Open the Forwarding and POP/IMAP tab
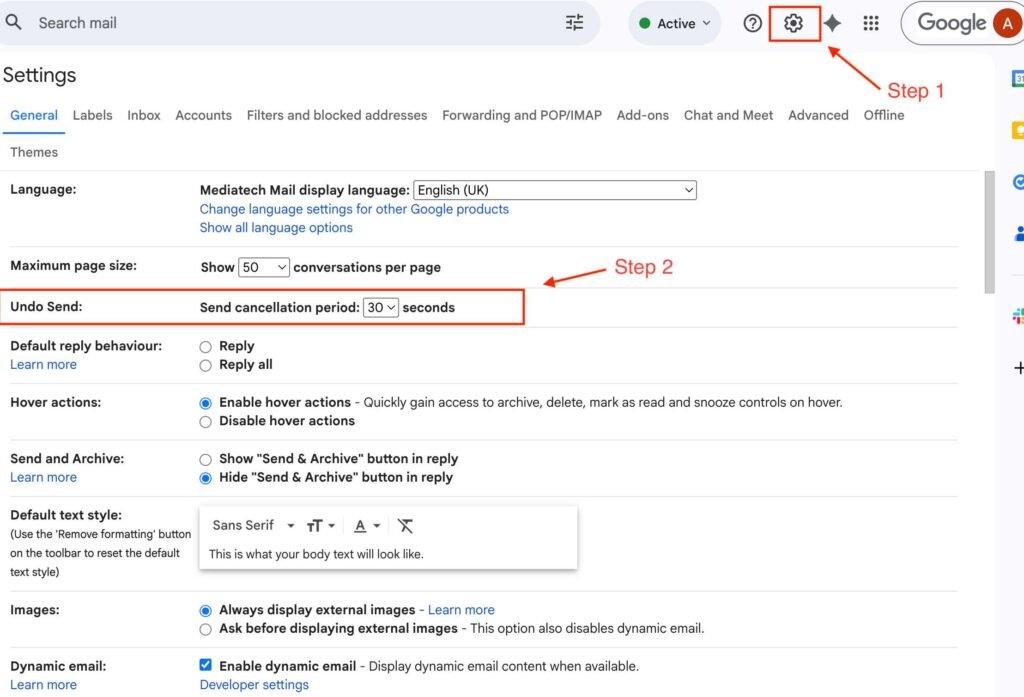The width and height of the screenshot is (1024, 697). [522, 115]
